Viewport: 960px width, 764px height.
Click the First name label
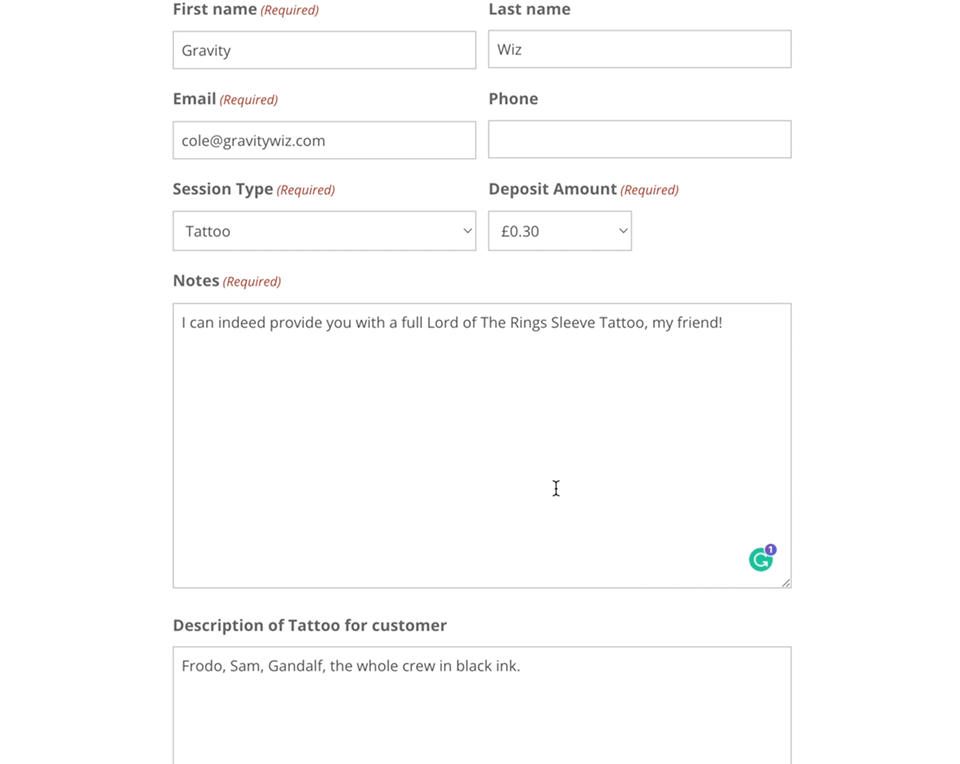215,9
